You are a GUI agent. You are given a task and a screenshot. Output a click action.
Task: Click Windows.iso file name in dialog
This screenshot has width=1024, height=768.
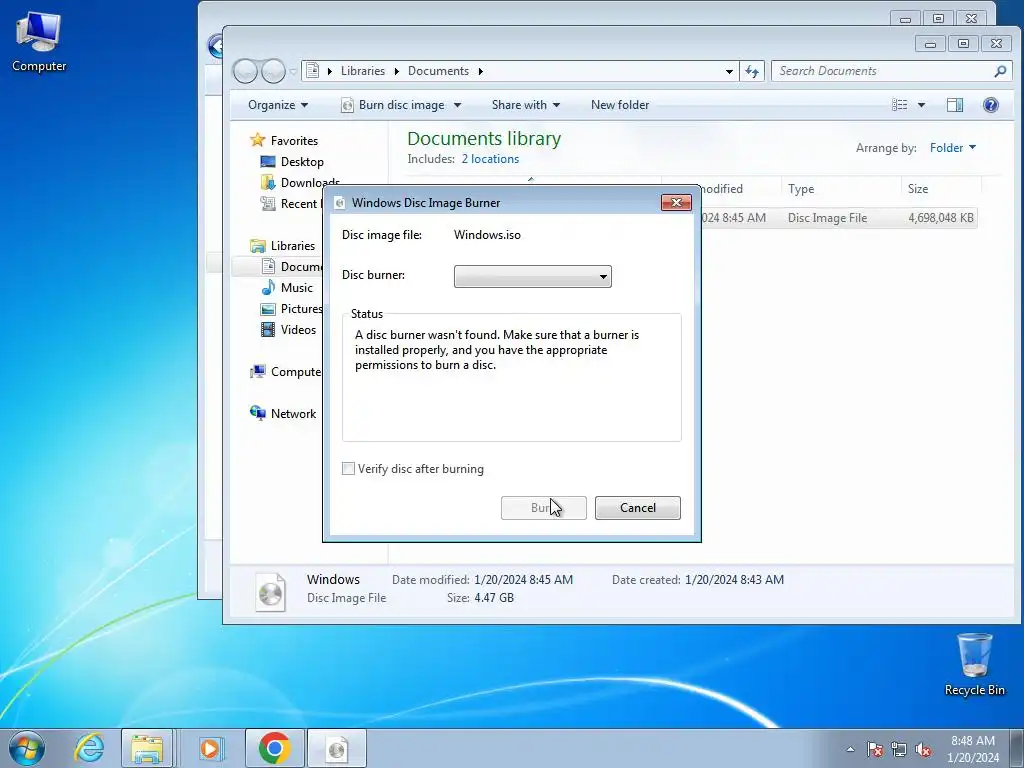487,234
